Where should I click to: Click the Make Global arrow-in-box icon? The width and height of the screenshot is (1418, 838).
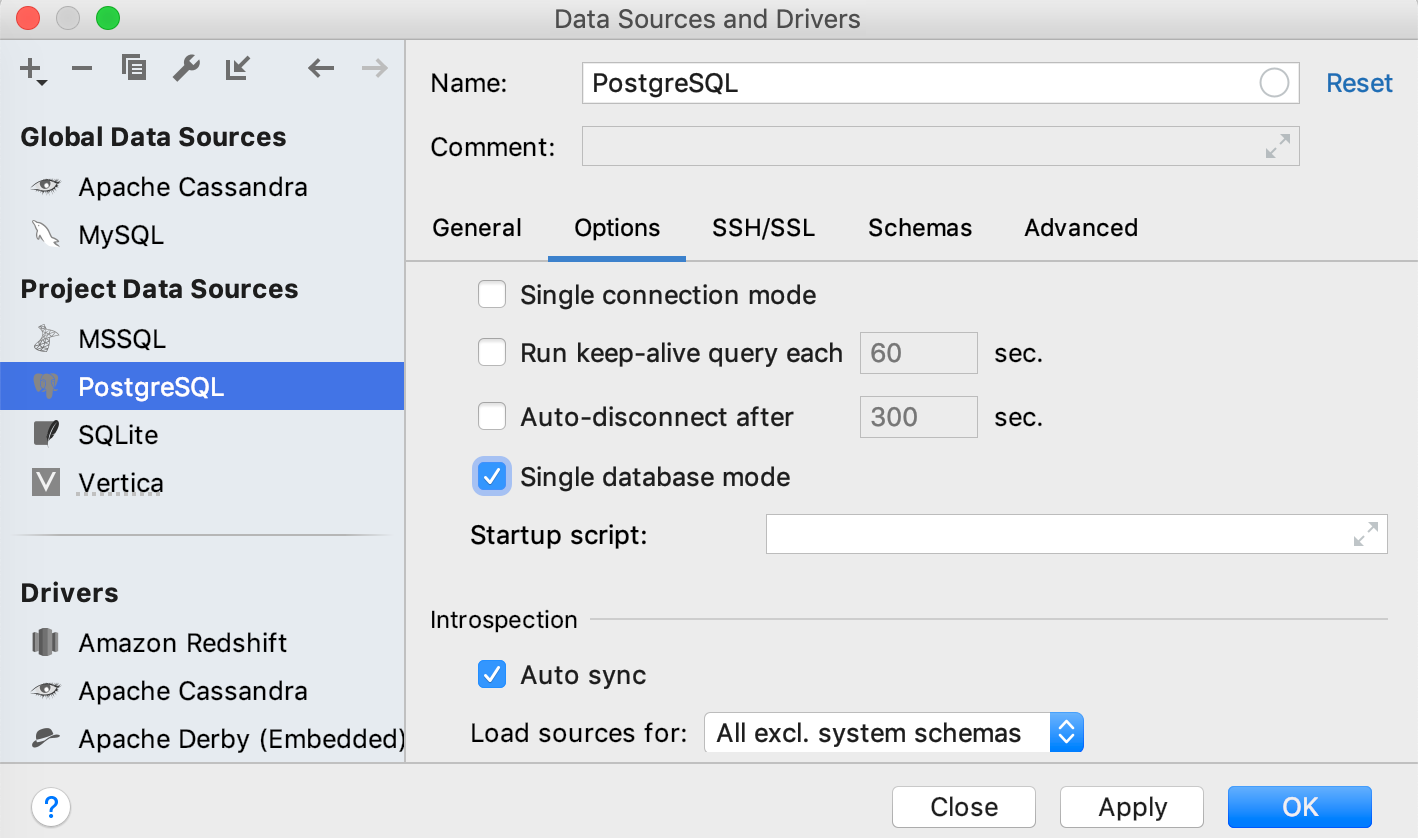tap(238, 68)
